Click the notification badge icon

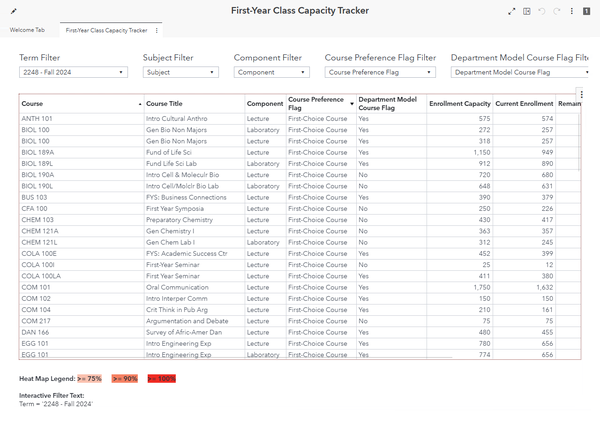point(586,11)
